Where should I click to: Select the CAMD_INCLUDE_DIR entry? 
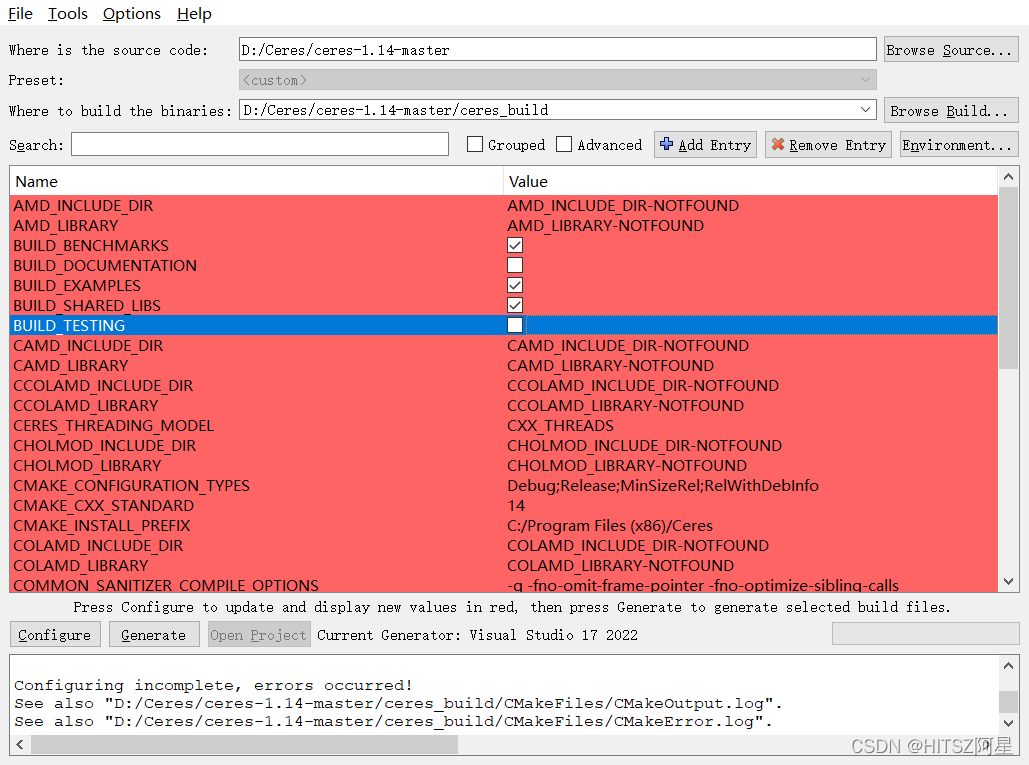pyautogui.click(x=88, y=346)
